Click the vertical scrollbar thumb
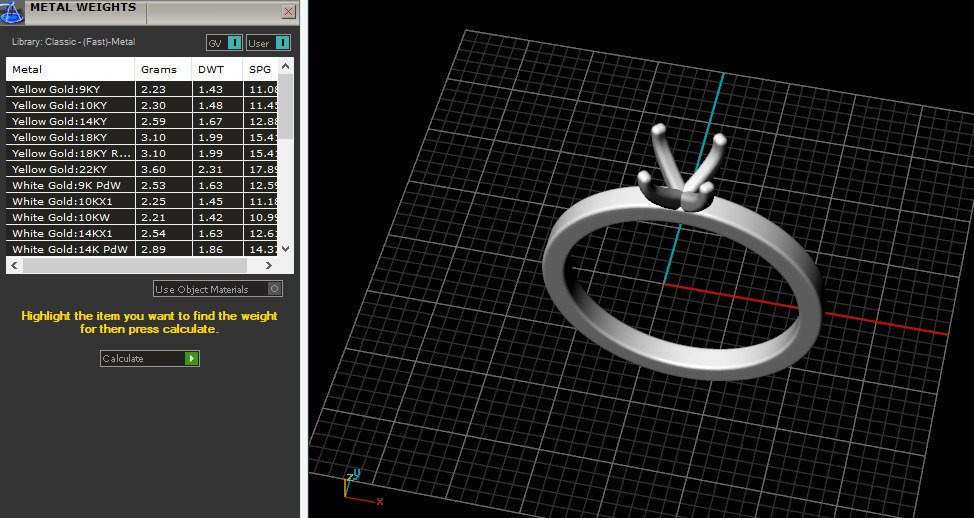974x518 pixels. point(285,106)
